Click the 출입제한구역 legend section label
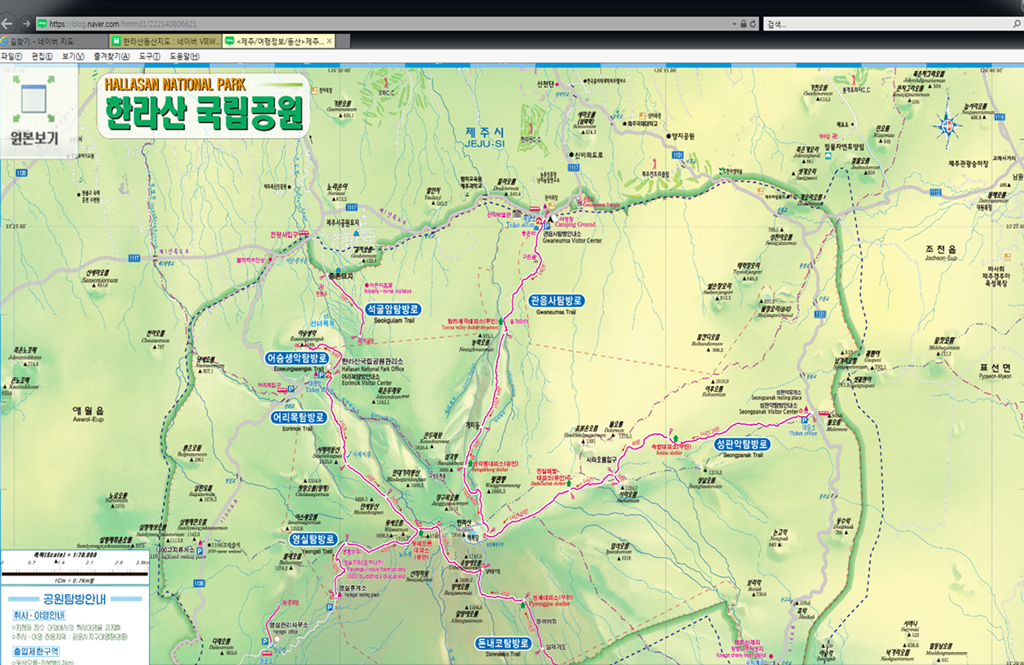This screenshot has height=665, width=1024. pyautogui.click(x=36, y=651)
